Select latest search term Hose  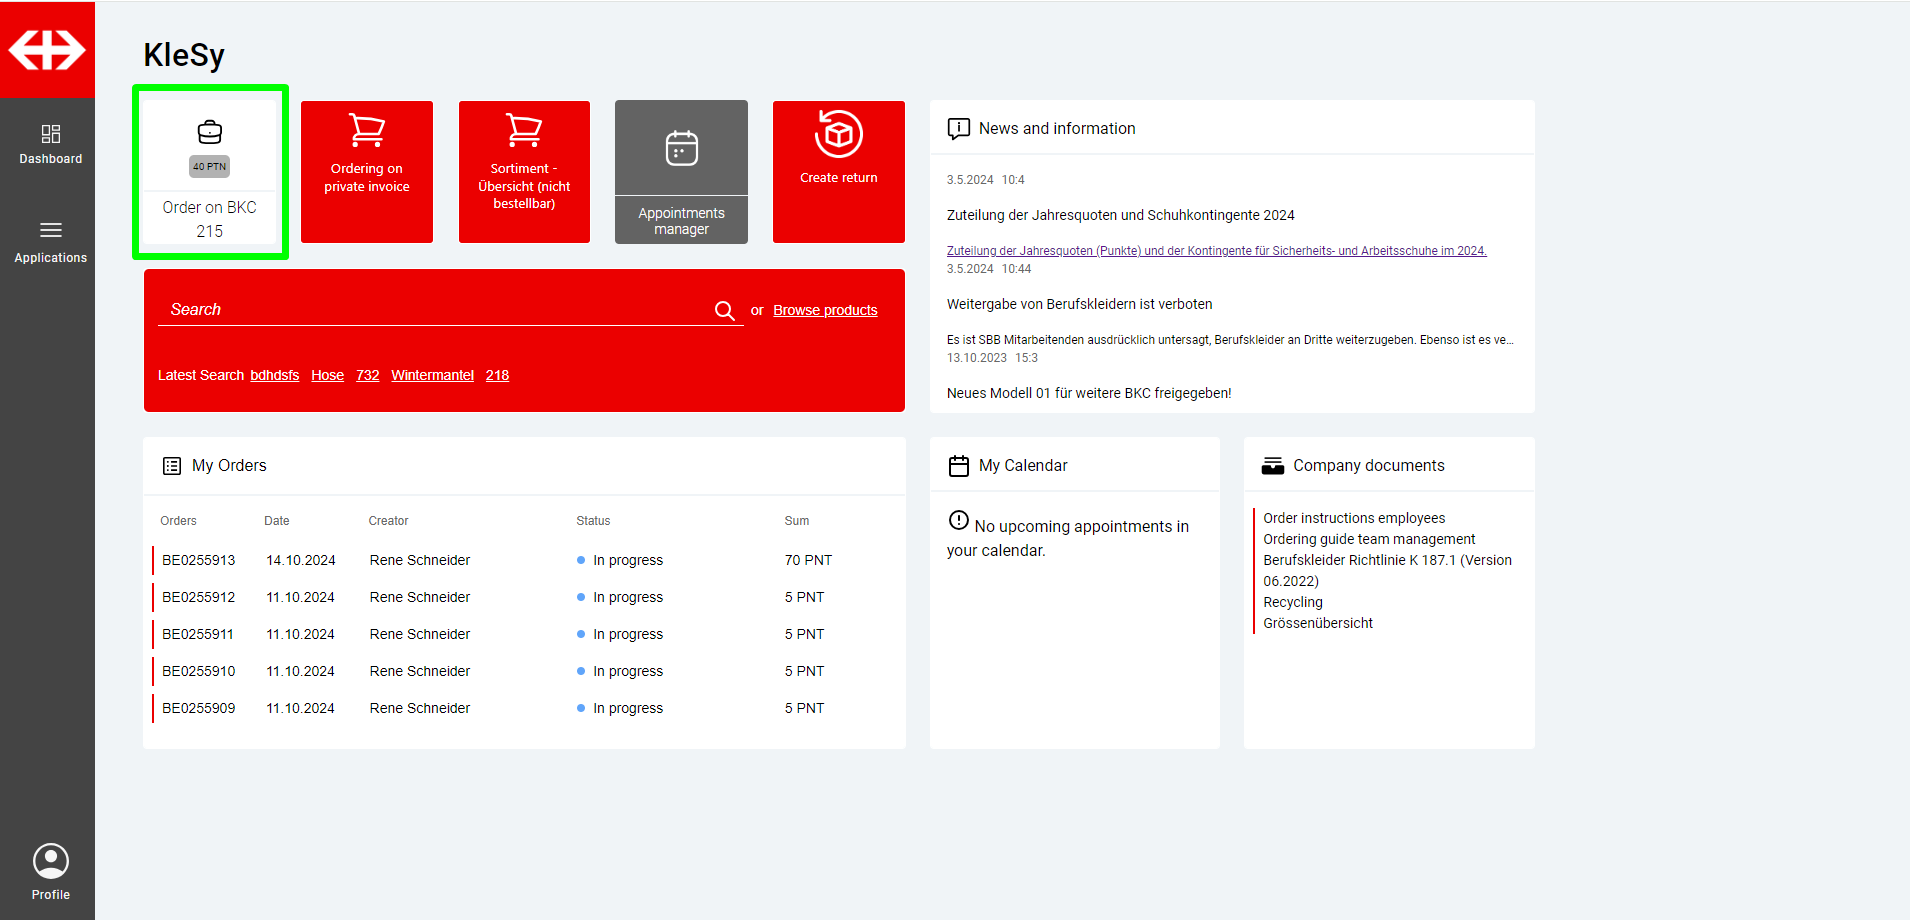327,375
